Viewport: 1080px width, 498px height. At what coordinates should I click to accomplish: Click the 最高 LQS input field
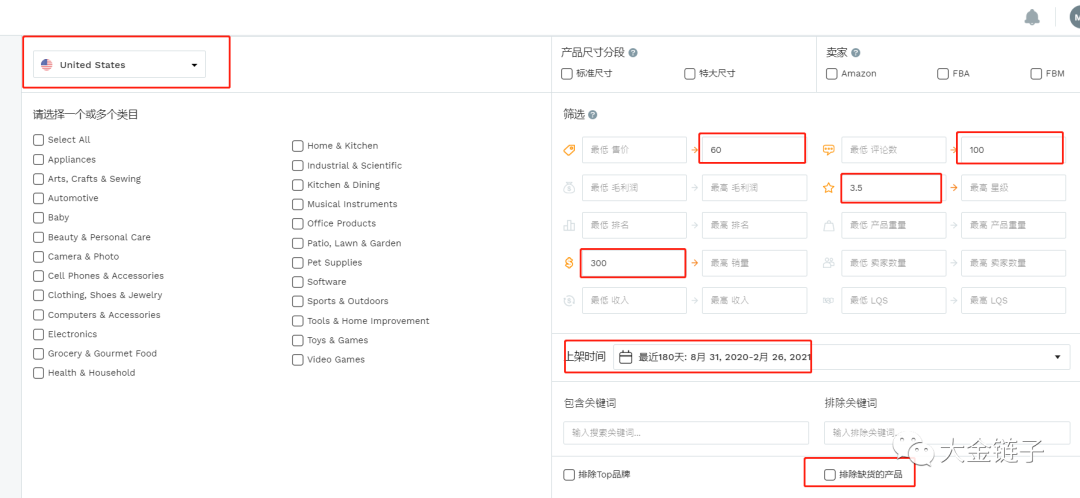click(1013, 300)
